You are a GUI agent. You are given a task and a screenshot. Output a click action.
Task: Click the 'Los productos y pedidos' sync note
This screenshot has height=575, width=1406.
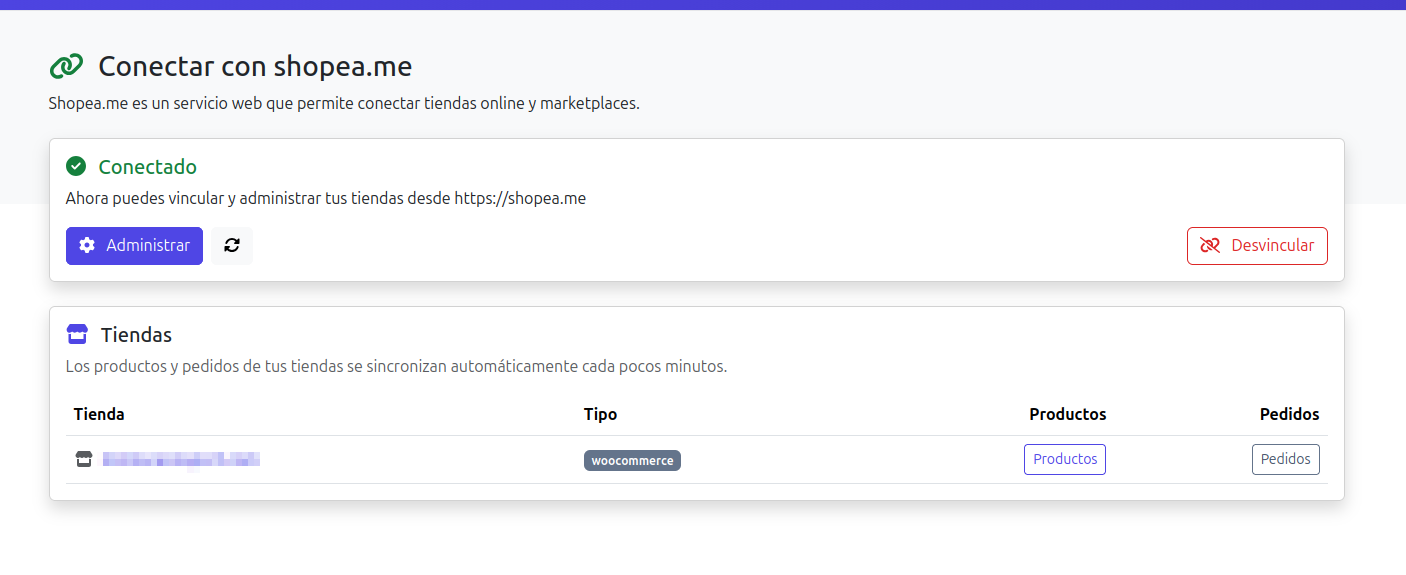[x=396, y=366]
